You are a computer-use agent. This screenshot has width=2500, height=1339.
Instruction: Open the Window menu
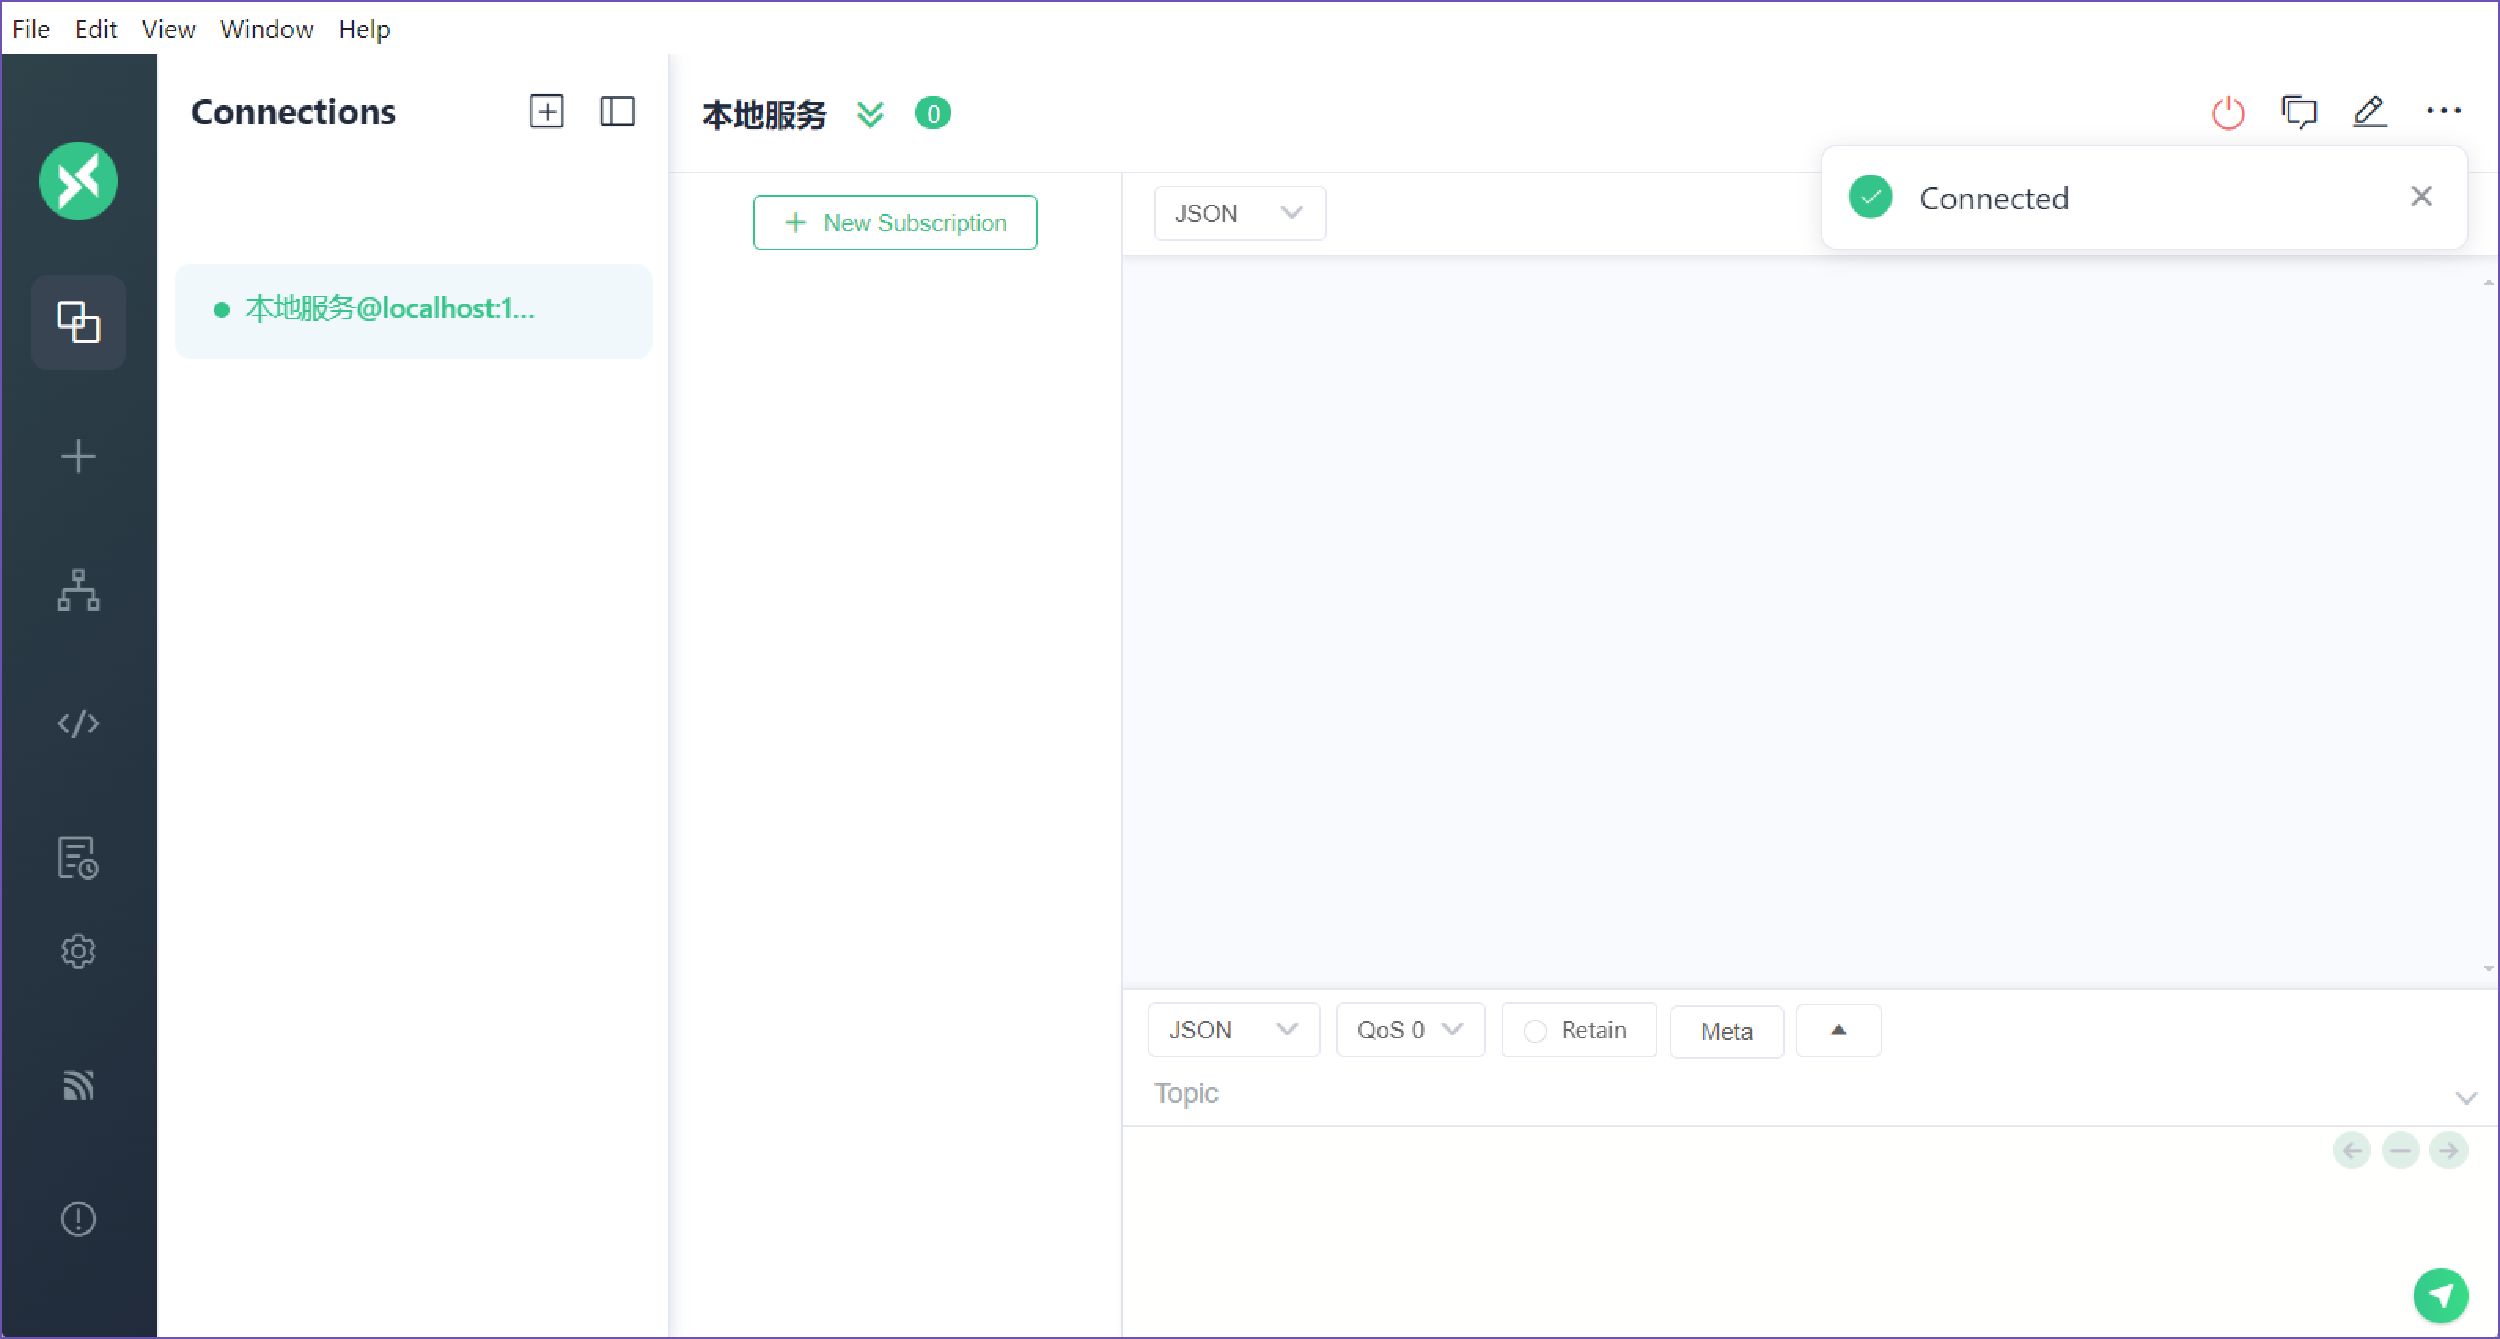click(x=266, y=29)
